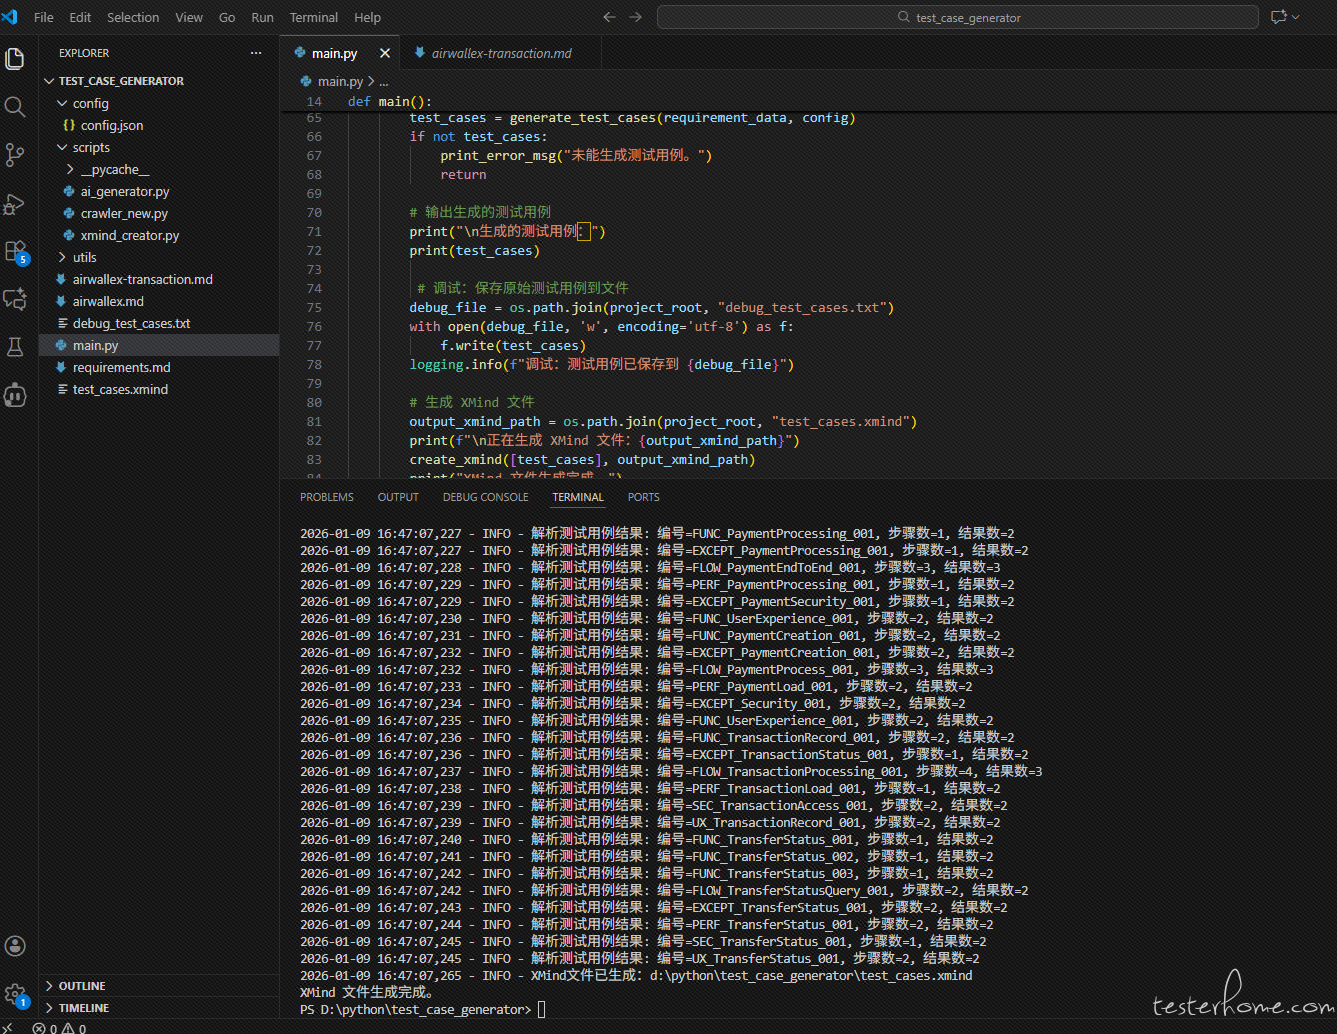1337x1034 pixels.
Task: Open xmind_creator.py in the explorer
Action: [x=129, y=235]
